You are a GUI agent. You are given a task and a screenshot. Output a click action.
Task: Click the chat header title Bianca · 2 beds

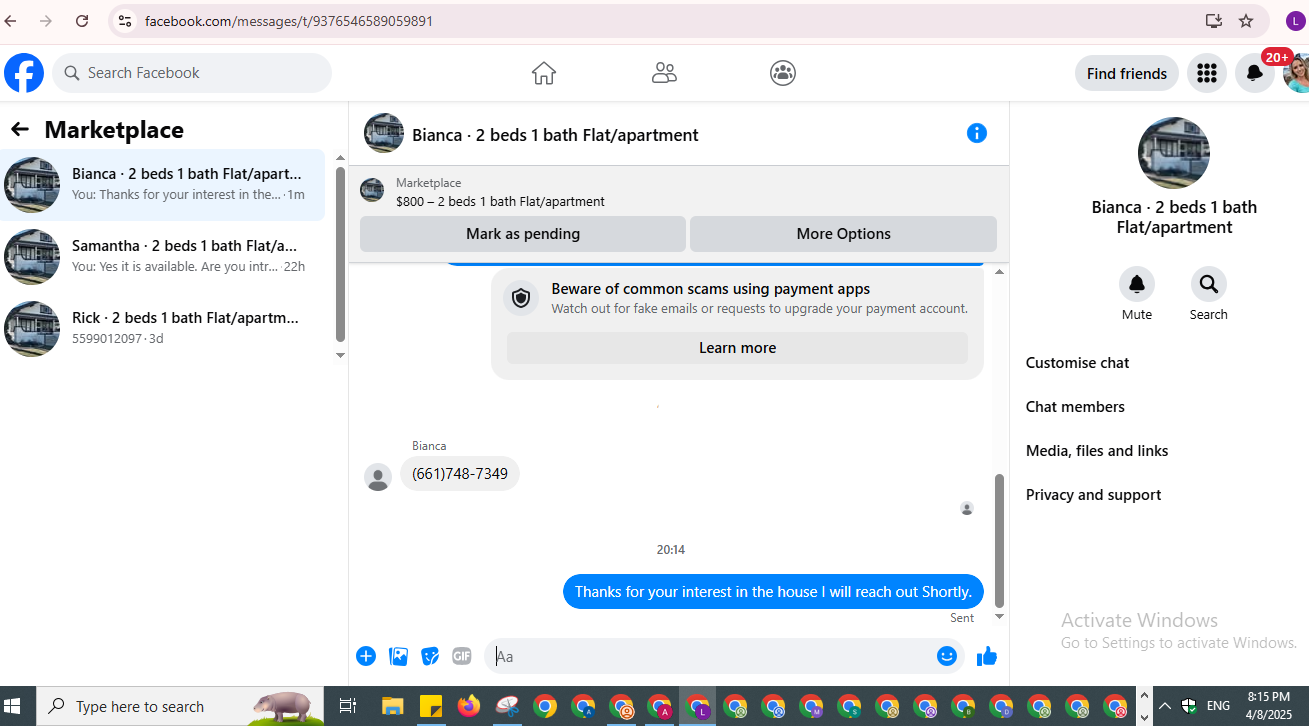pos(555,135)
